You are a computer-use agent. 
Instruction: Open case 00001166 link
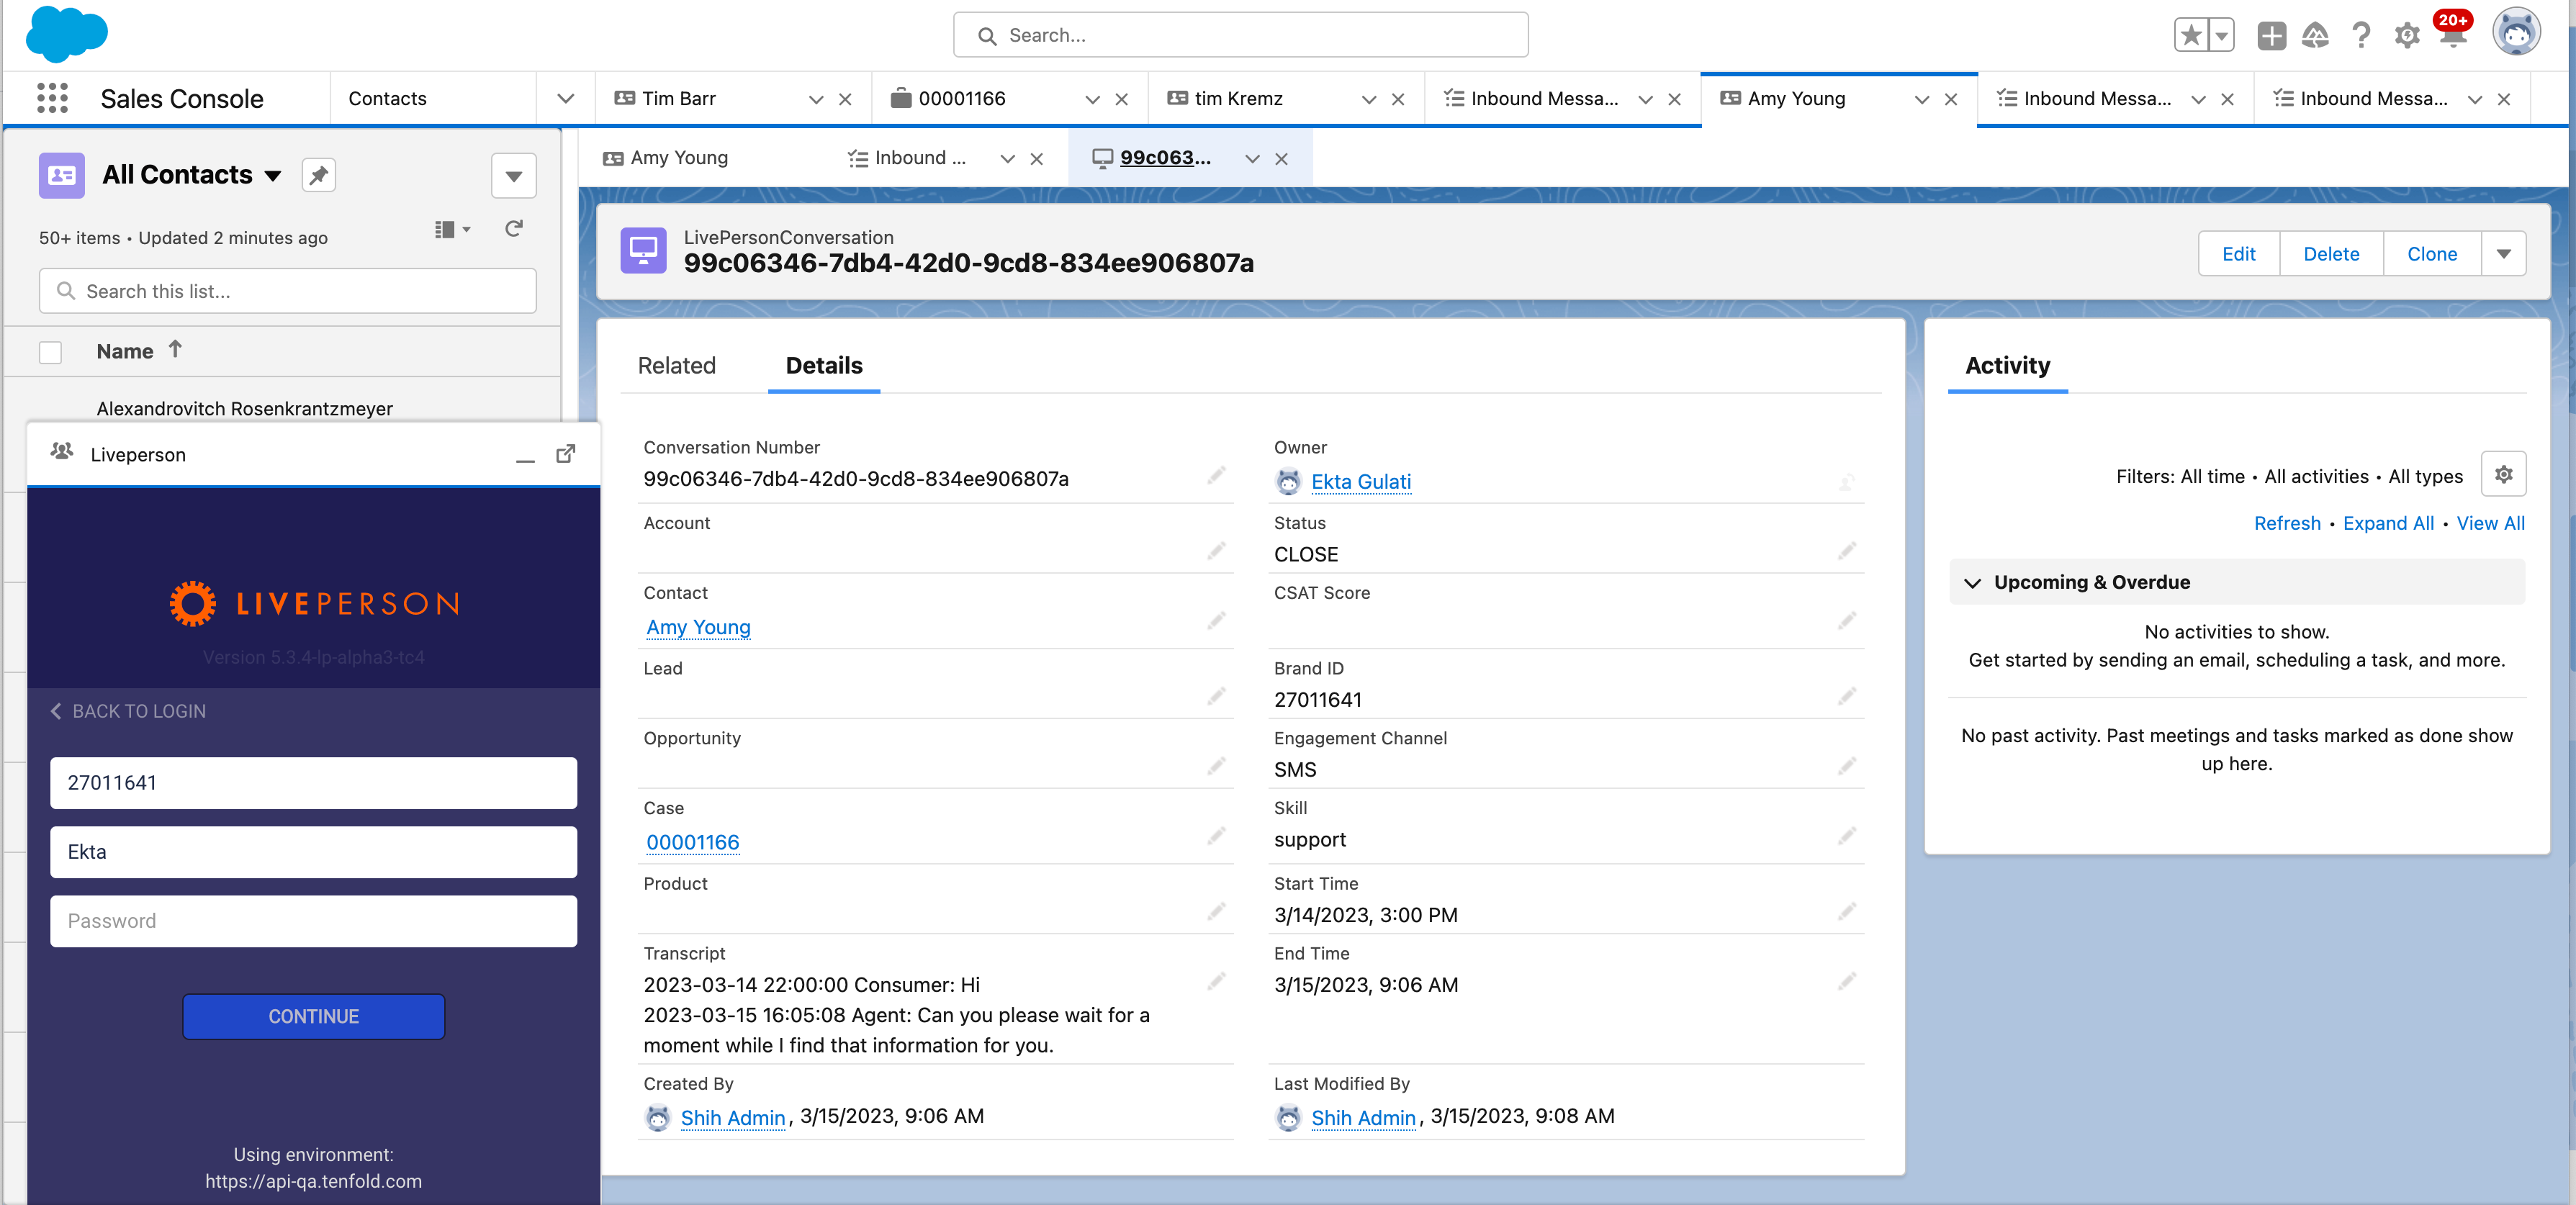click(692, 842)
